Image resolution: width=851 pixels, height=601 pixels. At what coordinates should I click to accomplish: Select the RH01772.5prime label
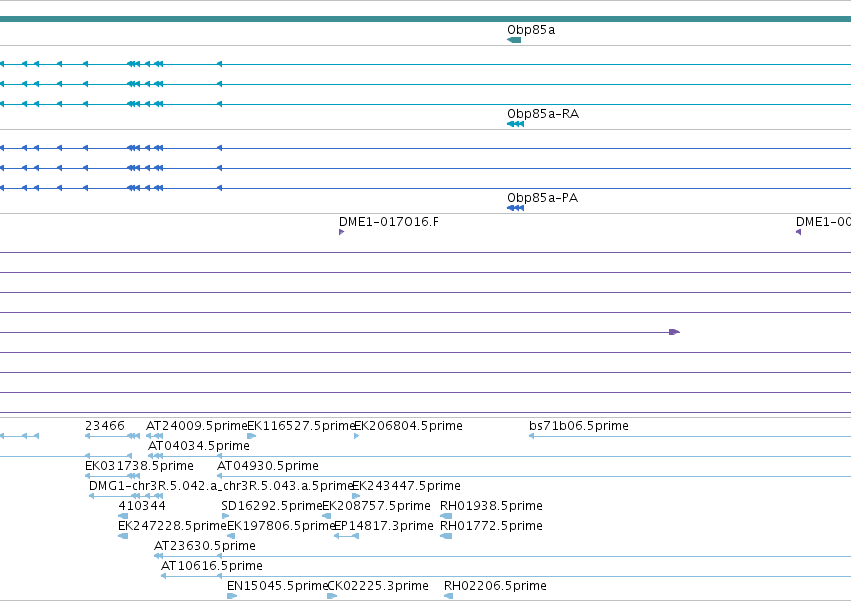click(x=491, y=526)
